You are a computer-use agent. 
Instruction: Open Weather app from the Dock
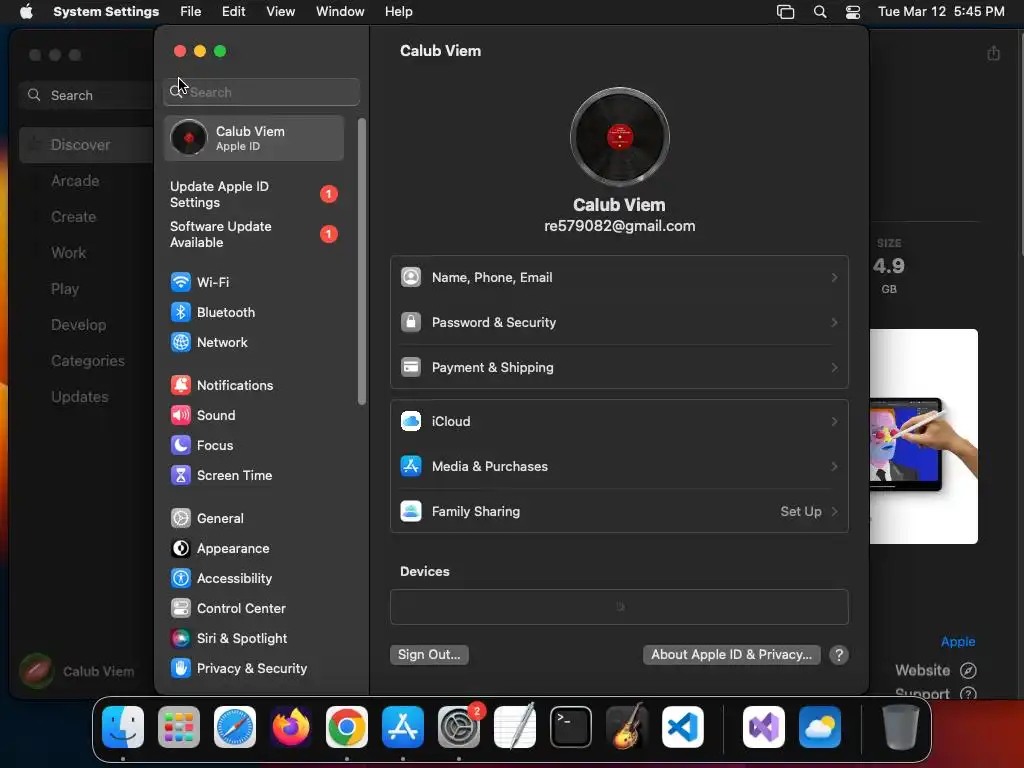click(x=820, y=727)
